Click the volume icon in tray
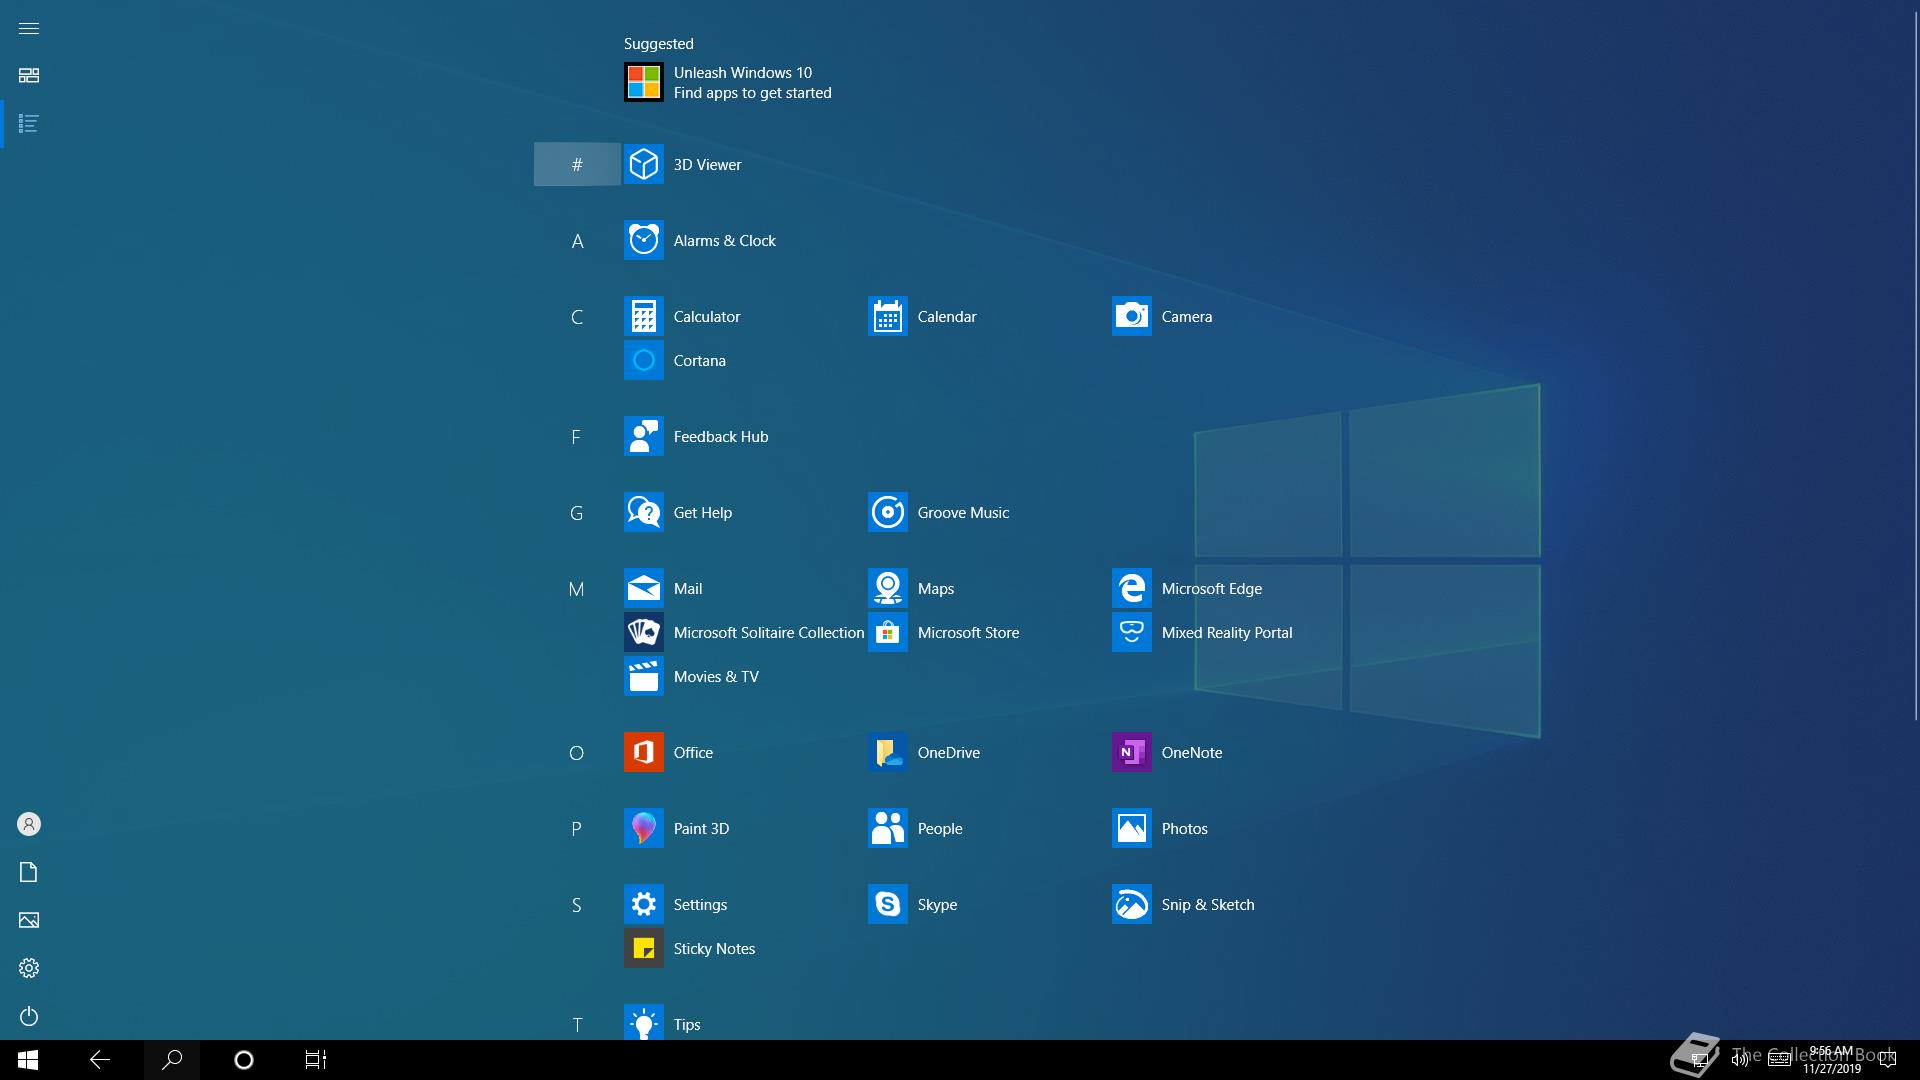The image size is (1920, 1080). (x=1740, y=1060)
